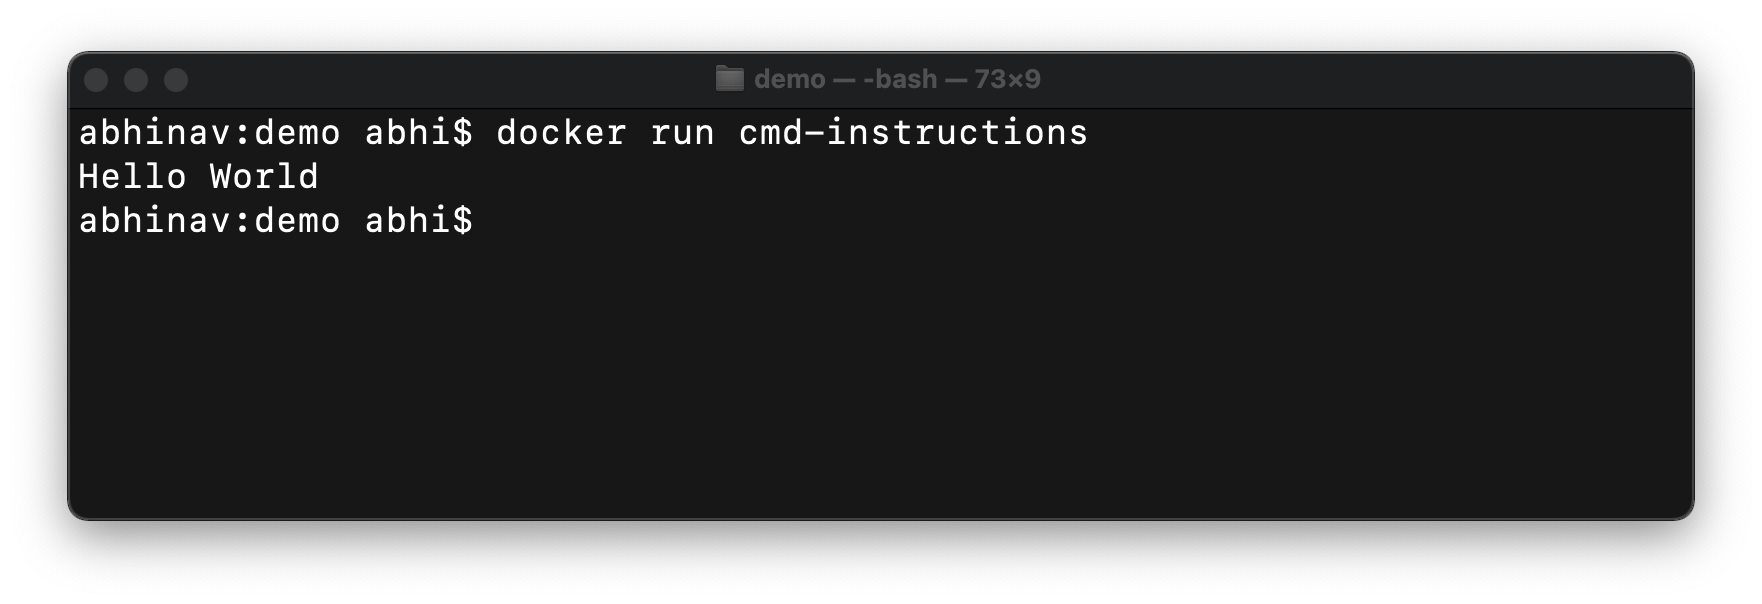Screen dimensions: 1762x604
Task: Zoom the window using the third title-bar button
Action: [x=176, y=80]
